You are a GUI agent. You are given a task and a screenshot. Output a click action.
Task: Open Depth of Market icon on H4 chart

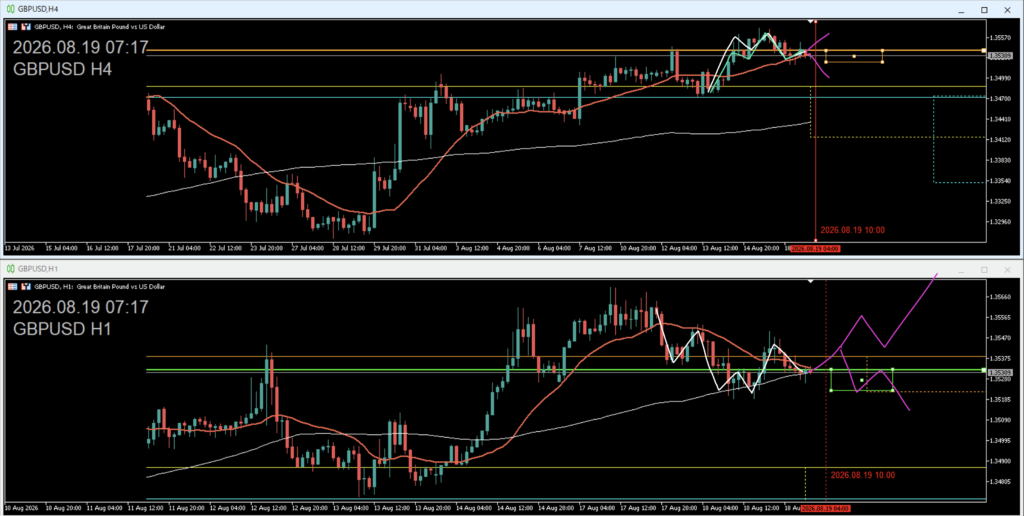[x=26, y=27]
